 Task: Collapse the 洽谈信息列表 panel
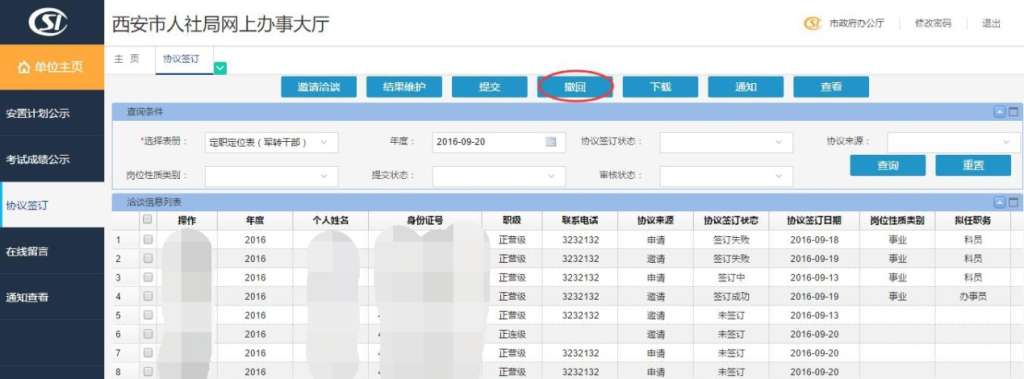[x=1000, y=203]
